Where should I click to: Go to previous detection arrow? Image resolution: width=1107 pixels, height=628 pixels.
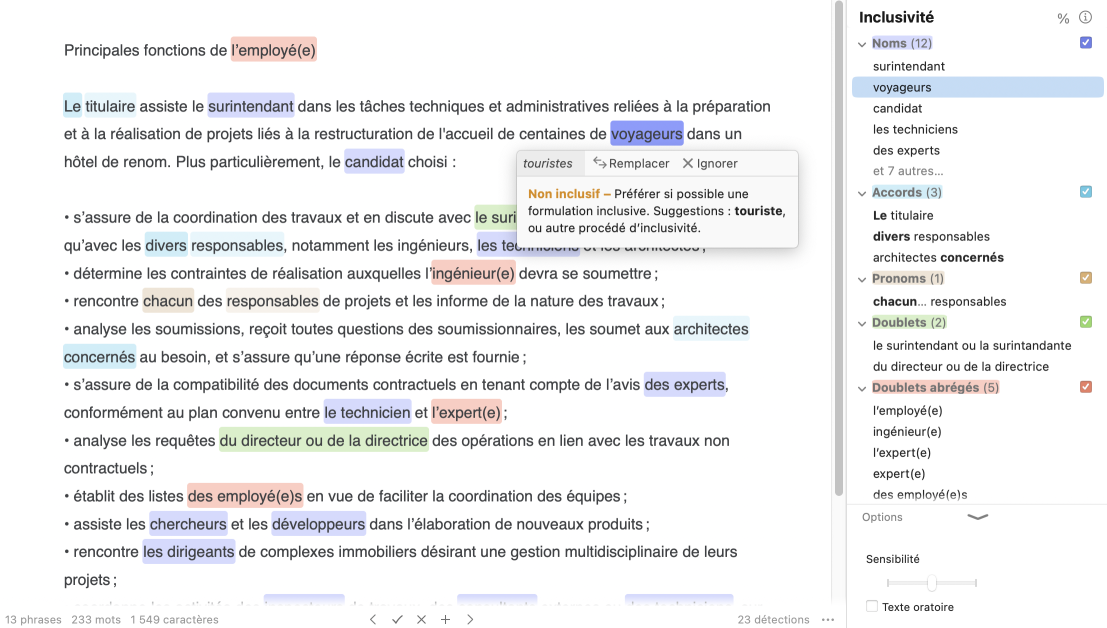(x=373, y=620)
